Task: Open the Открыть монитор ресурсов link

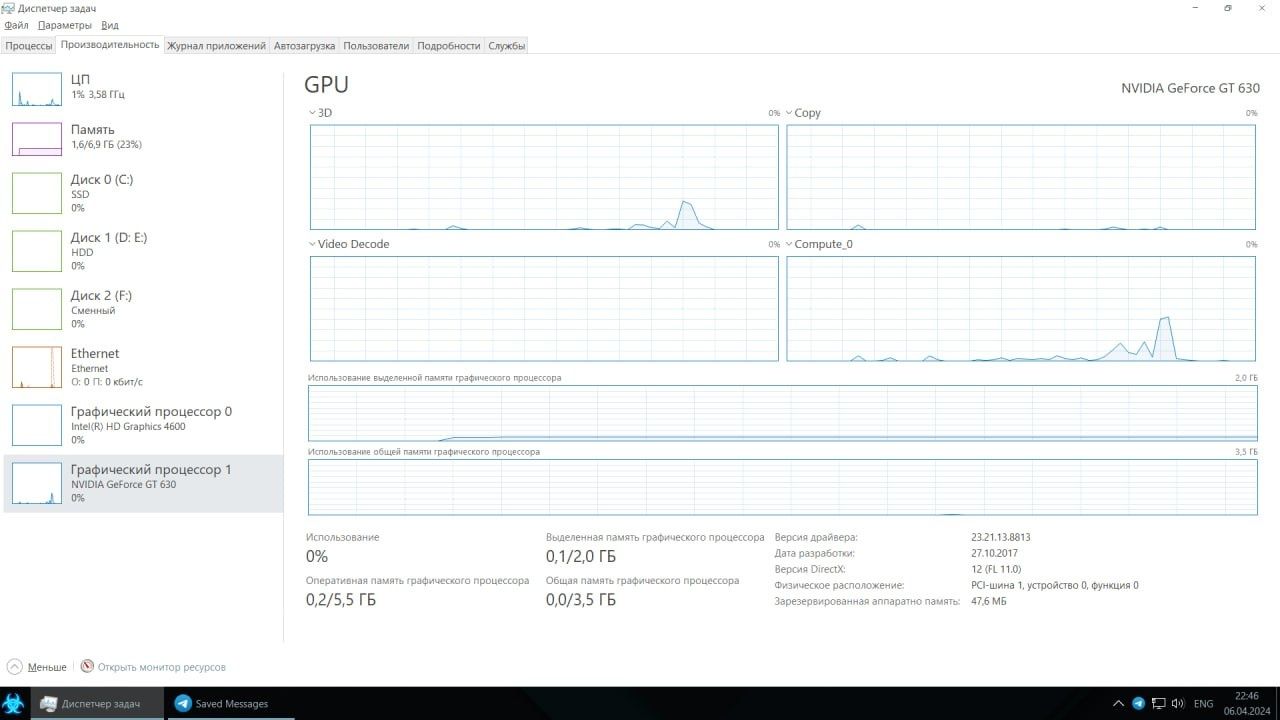Action: 162,667
